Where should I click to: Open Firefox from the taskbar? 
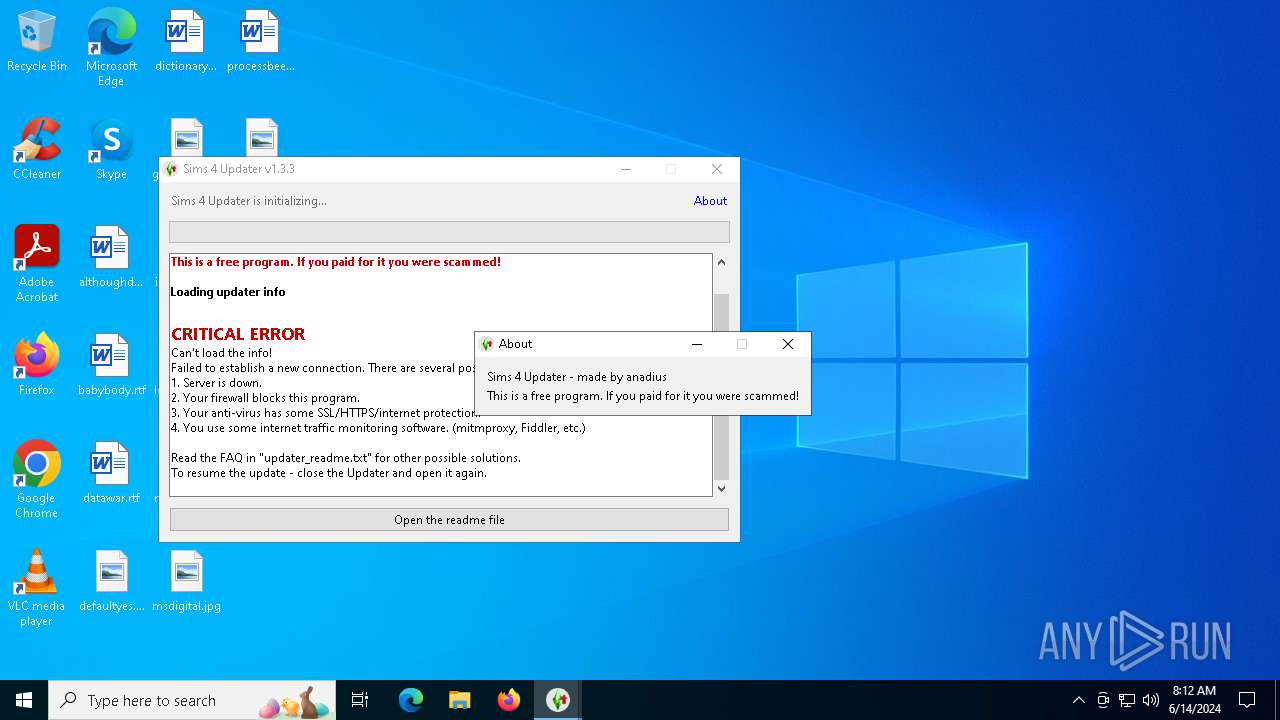pos(509,700)
